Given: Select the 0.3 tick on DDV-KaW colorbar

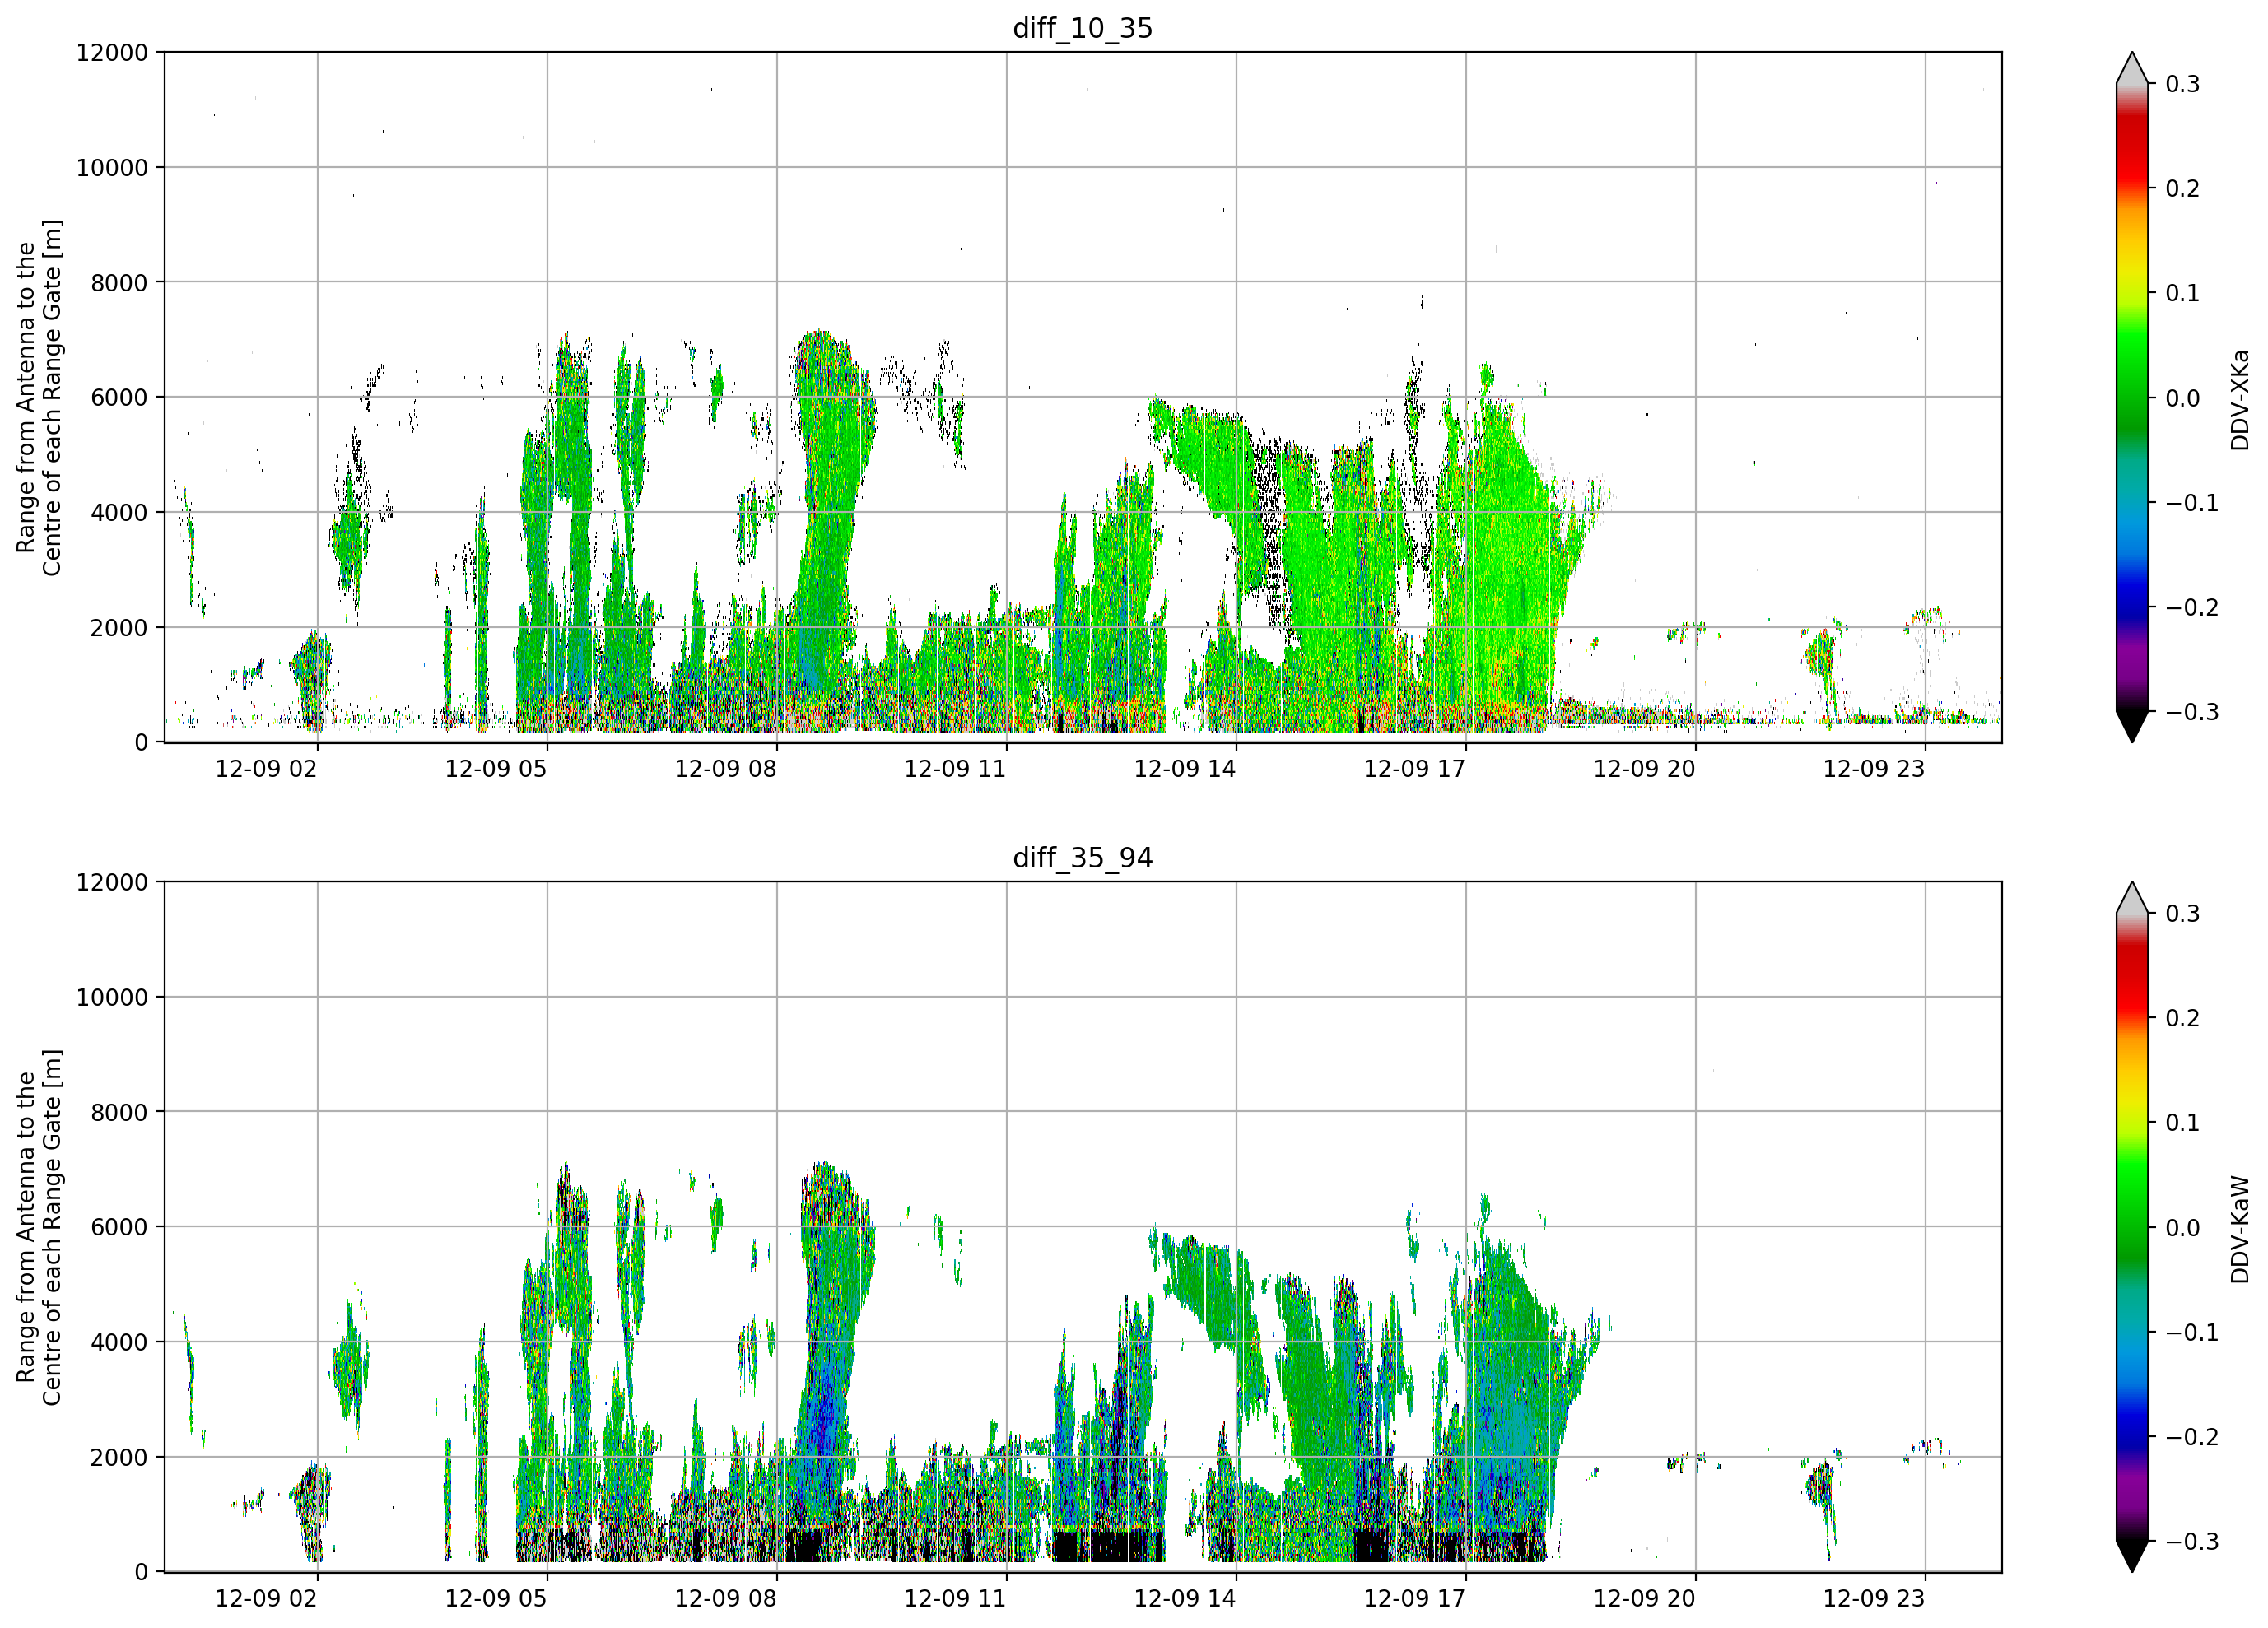Looking at the screenshot, I should [x=2182, y=914].
